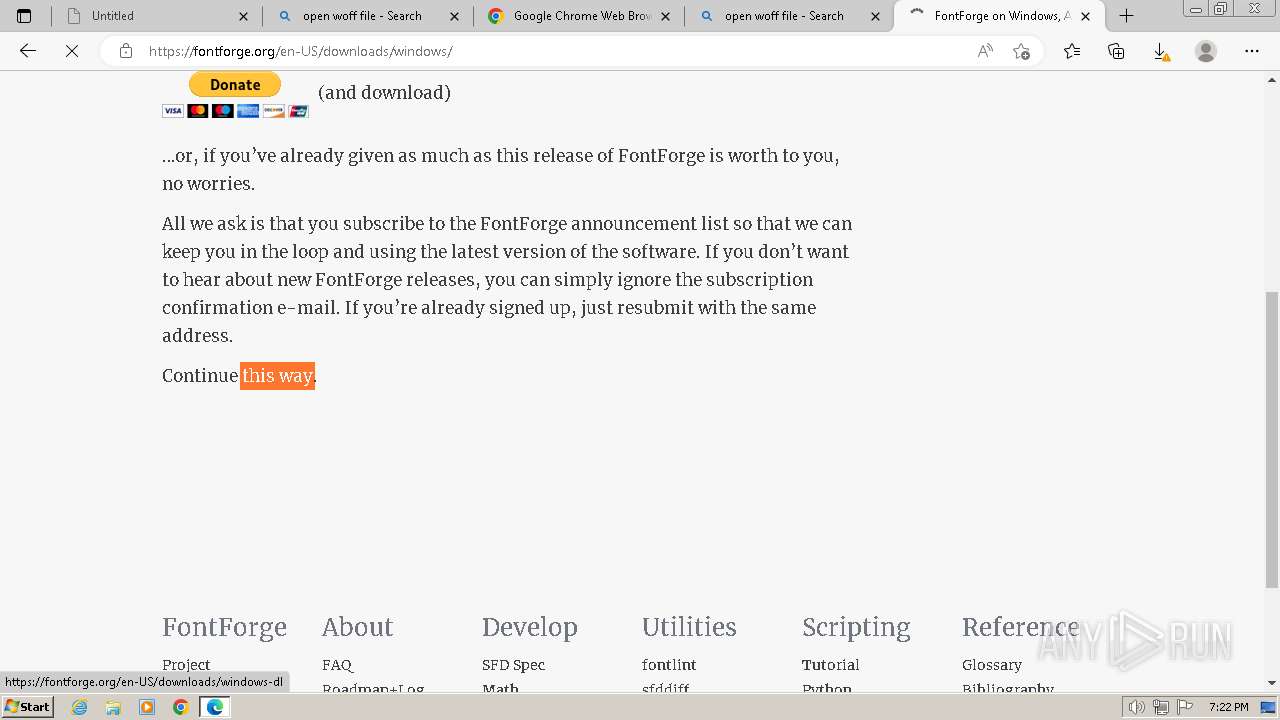
Task: Open Read aloud icon in address bar
Action: (985, 51)
